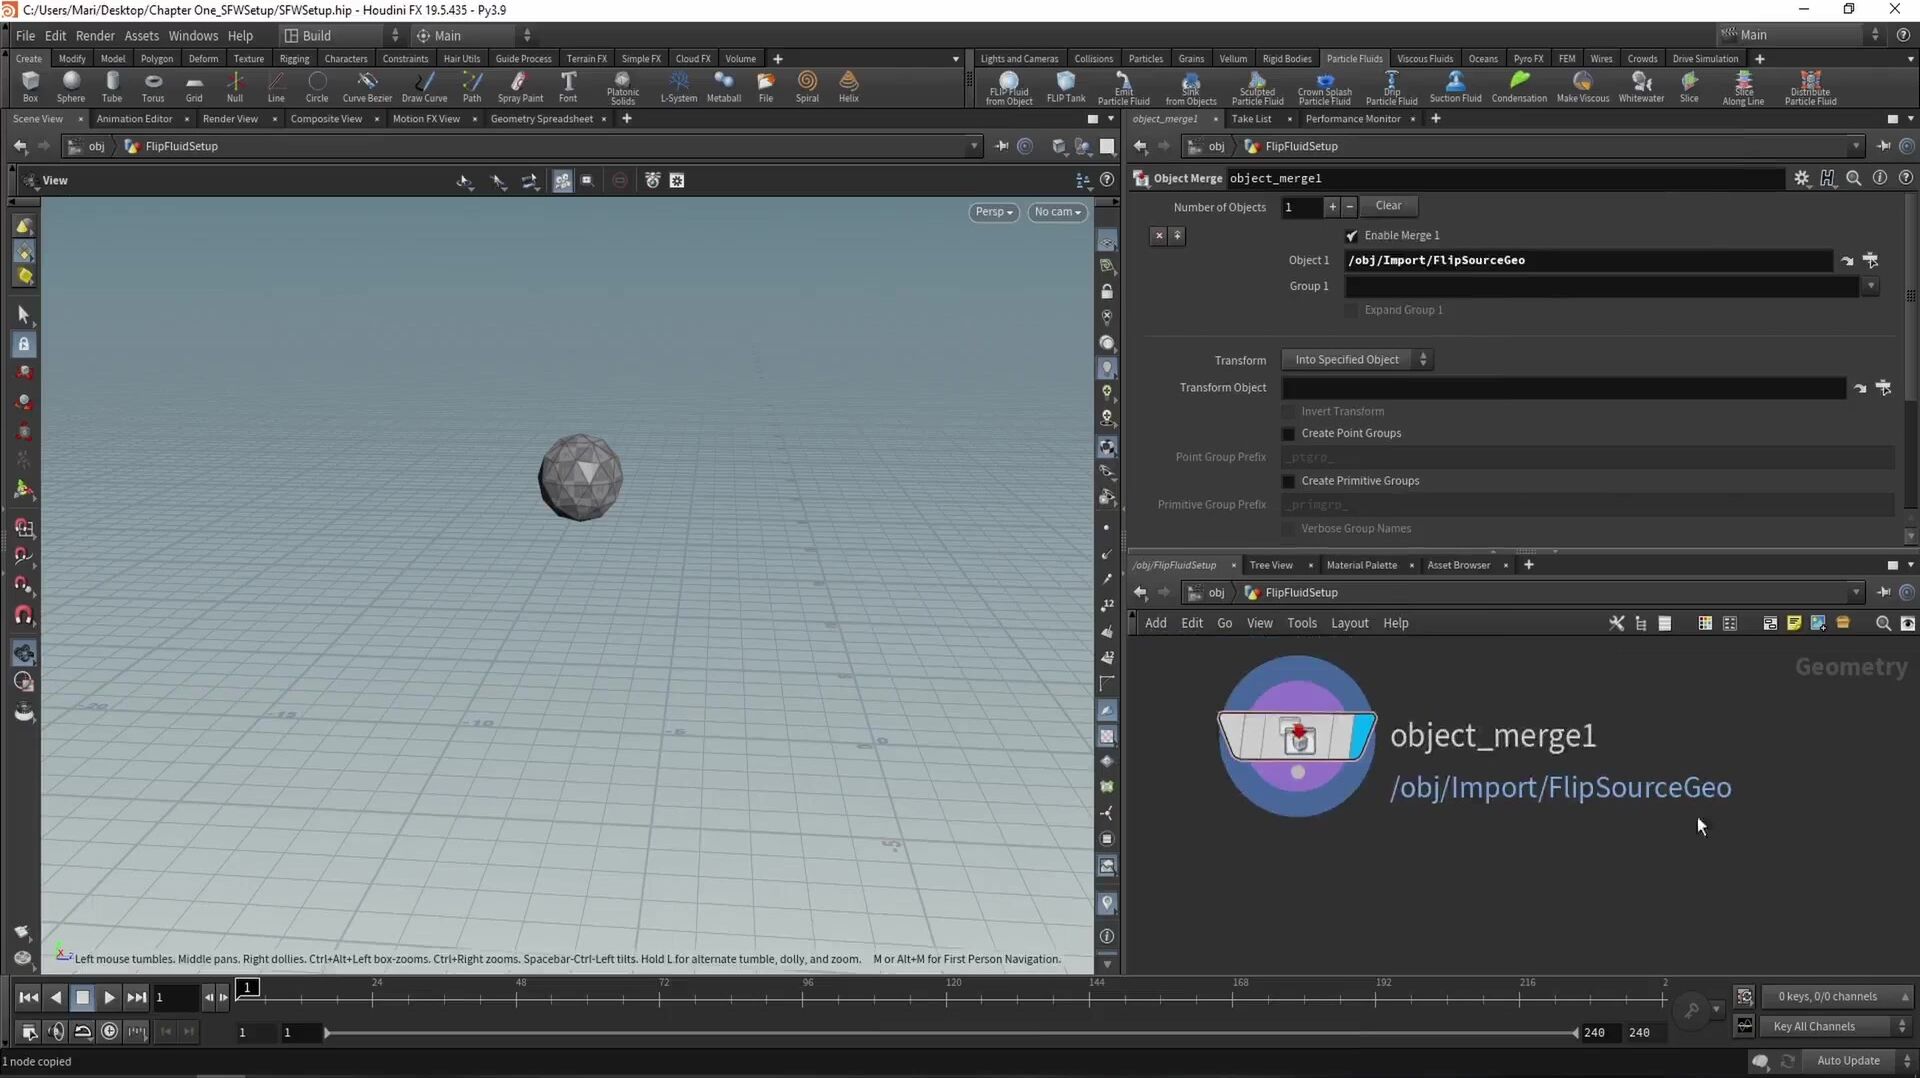Open the Transform Into Specified Object dropdown

(1357, 360)
